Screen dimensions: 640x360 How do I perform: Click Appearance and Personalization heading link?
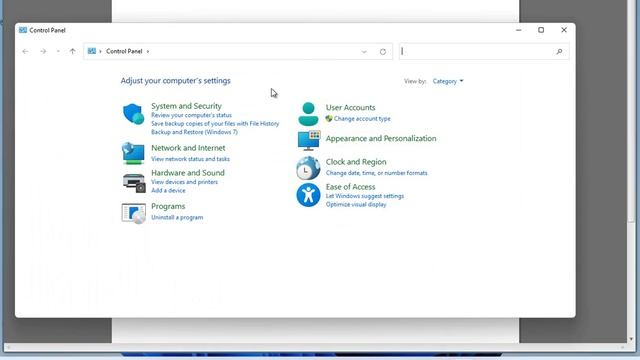click(381, 138)
